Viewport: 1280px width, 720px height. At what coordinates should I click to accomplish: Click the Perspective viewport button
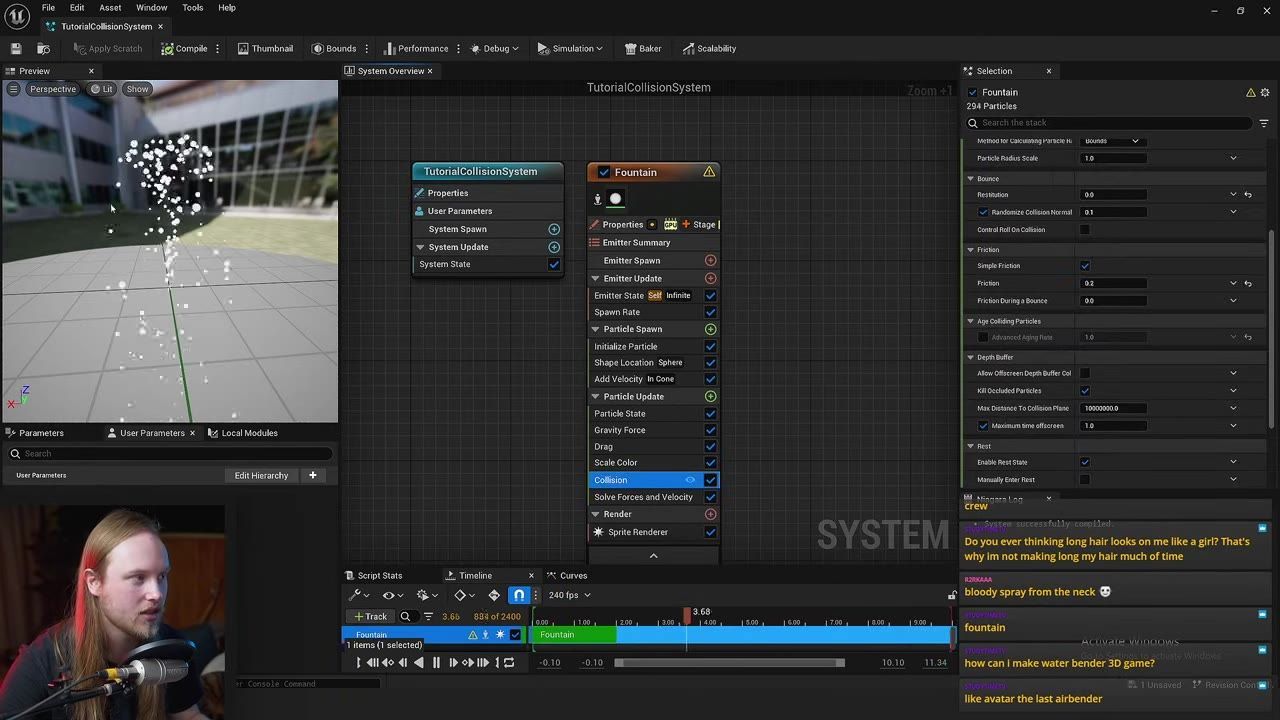tap(53, 89)
